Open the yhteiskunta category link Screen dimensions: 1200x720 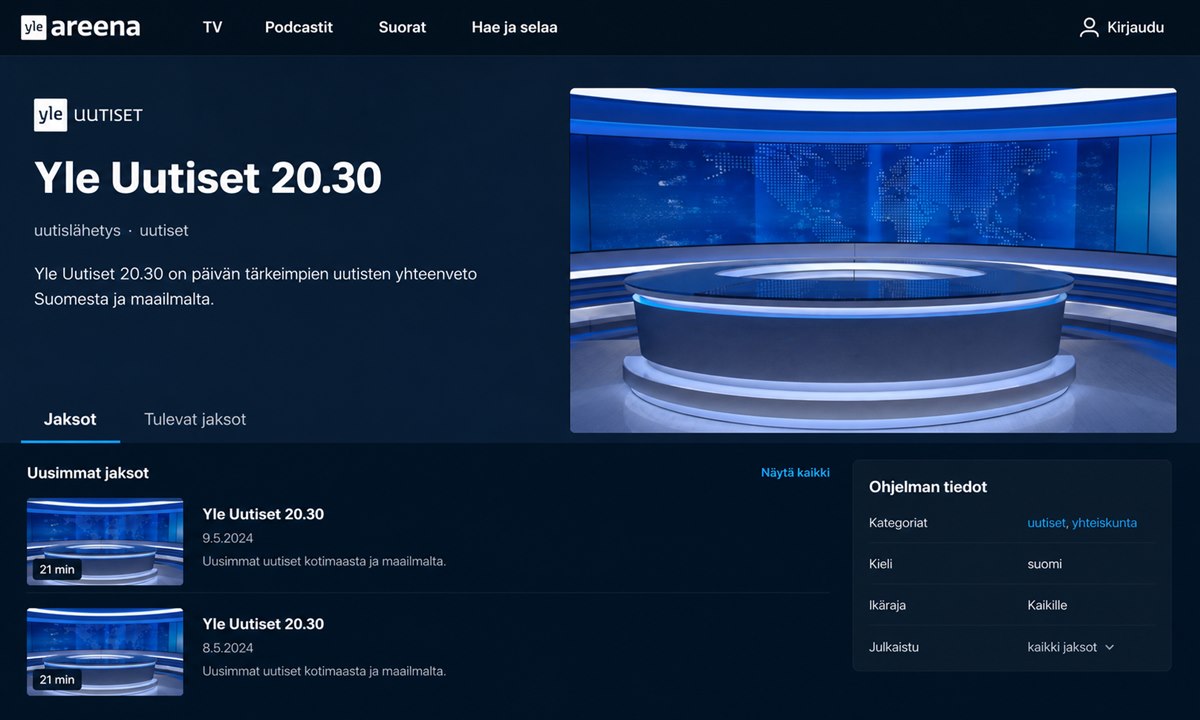pos(1104,523)
